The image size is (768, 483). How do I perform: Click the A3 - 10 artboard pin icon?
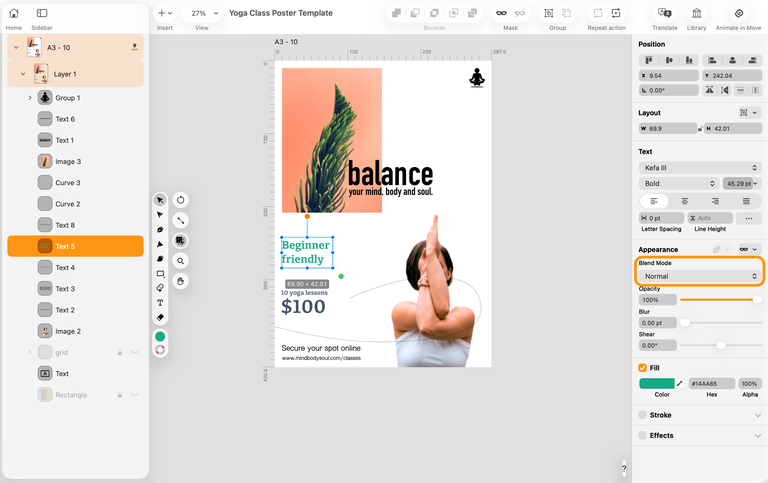point(134,47)
